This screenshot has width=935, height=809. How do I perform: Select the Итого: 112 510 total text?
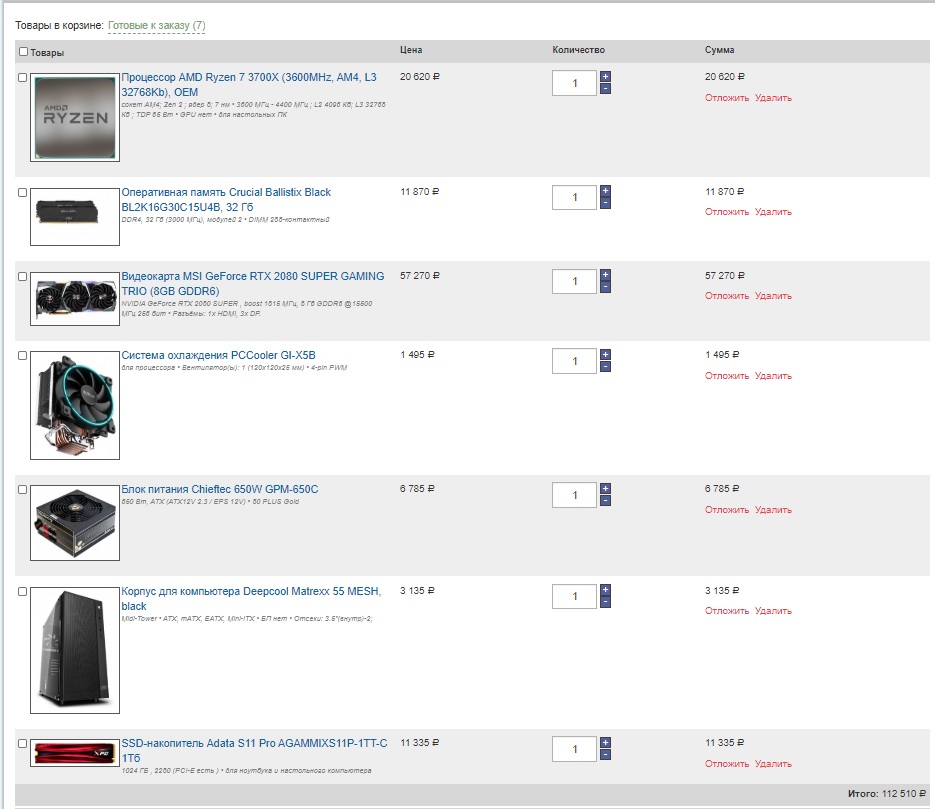tap(886, 793)
